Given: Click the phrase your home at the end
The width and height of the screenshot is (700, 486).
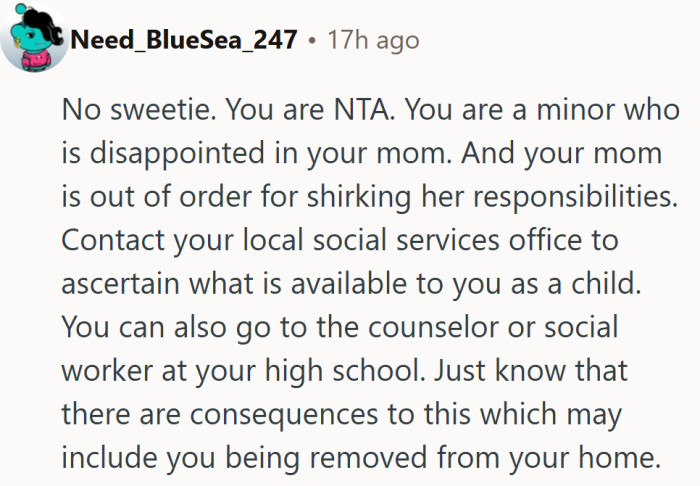Looking at the screenshot, I should 602,459.
